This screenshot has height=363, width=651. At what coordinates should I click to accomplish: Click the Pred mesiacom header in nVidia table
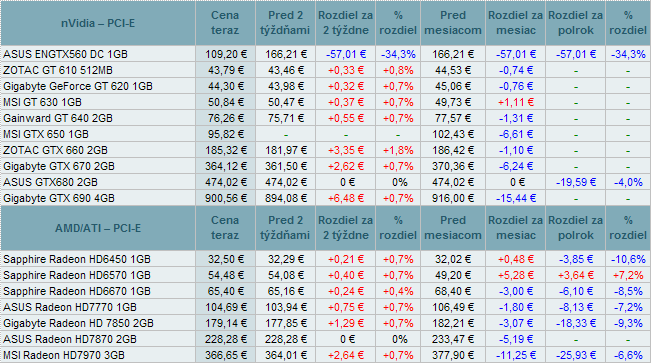tap(453, 23)
